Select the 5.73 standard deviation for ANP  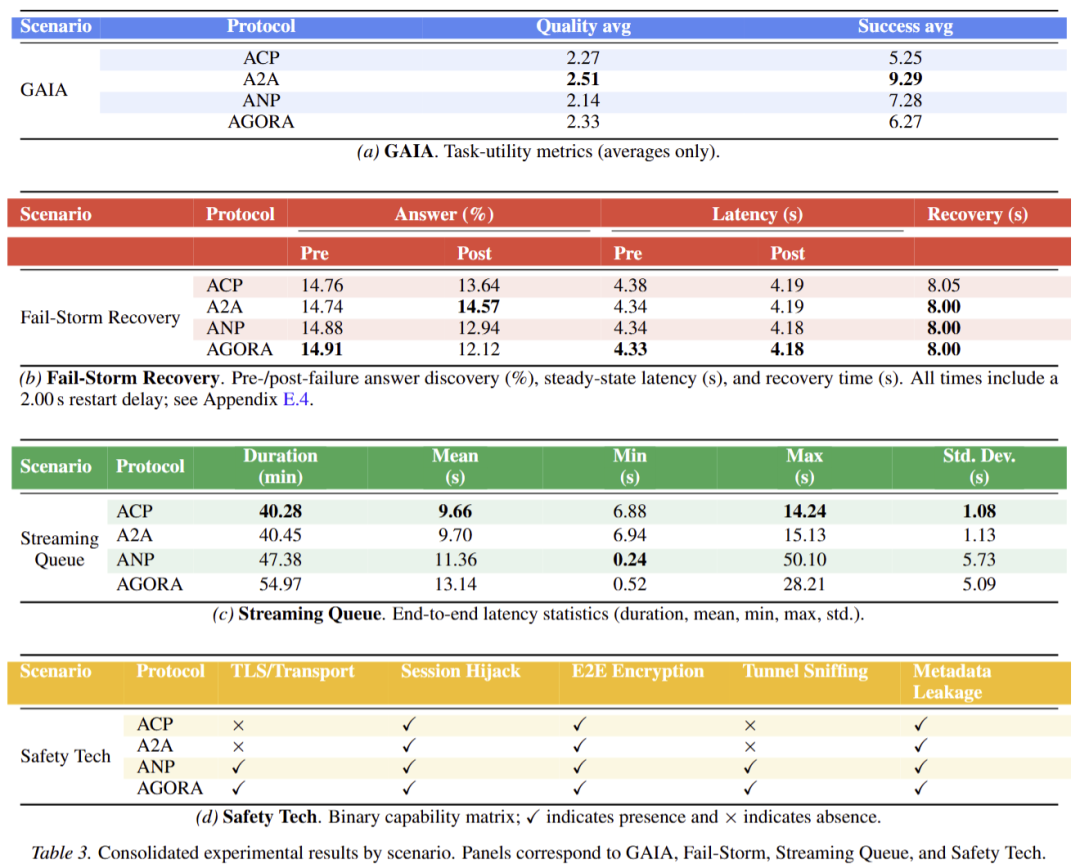pyautogui.click(x=979, y=559)
